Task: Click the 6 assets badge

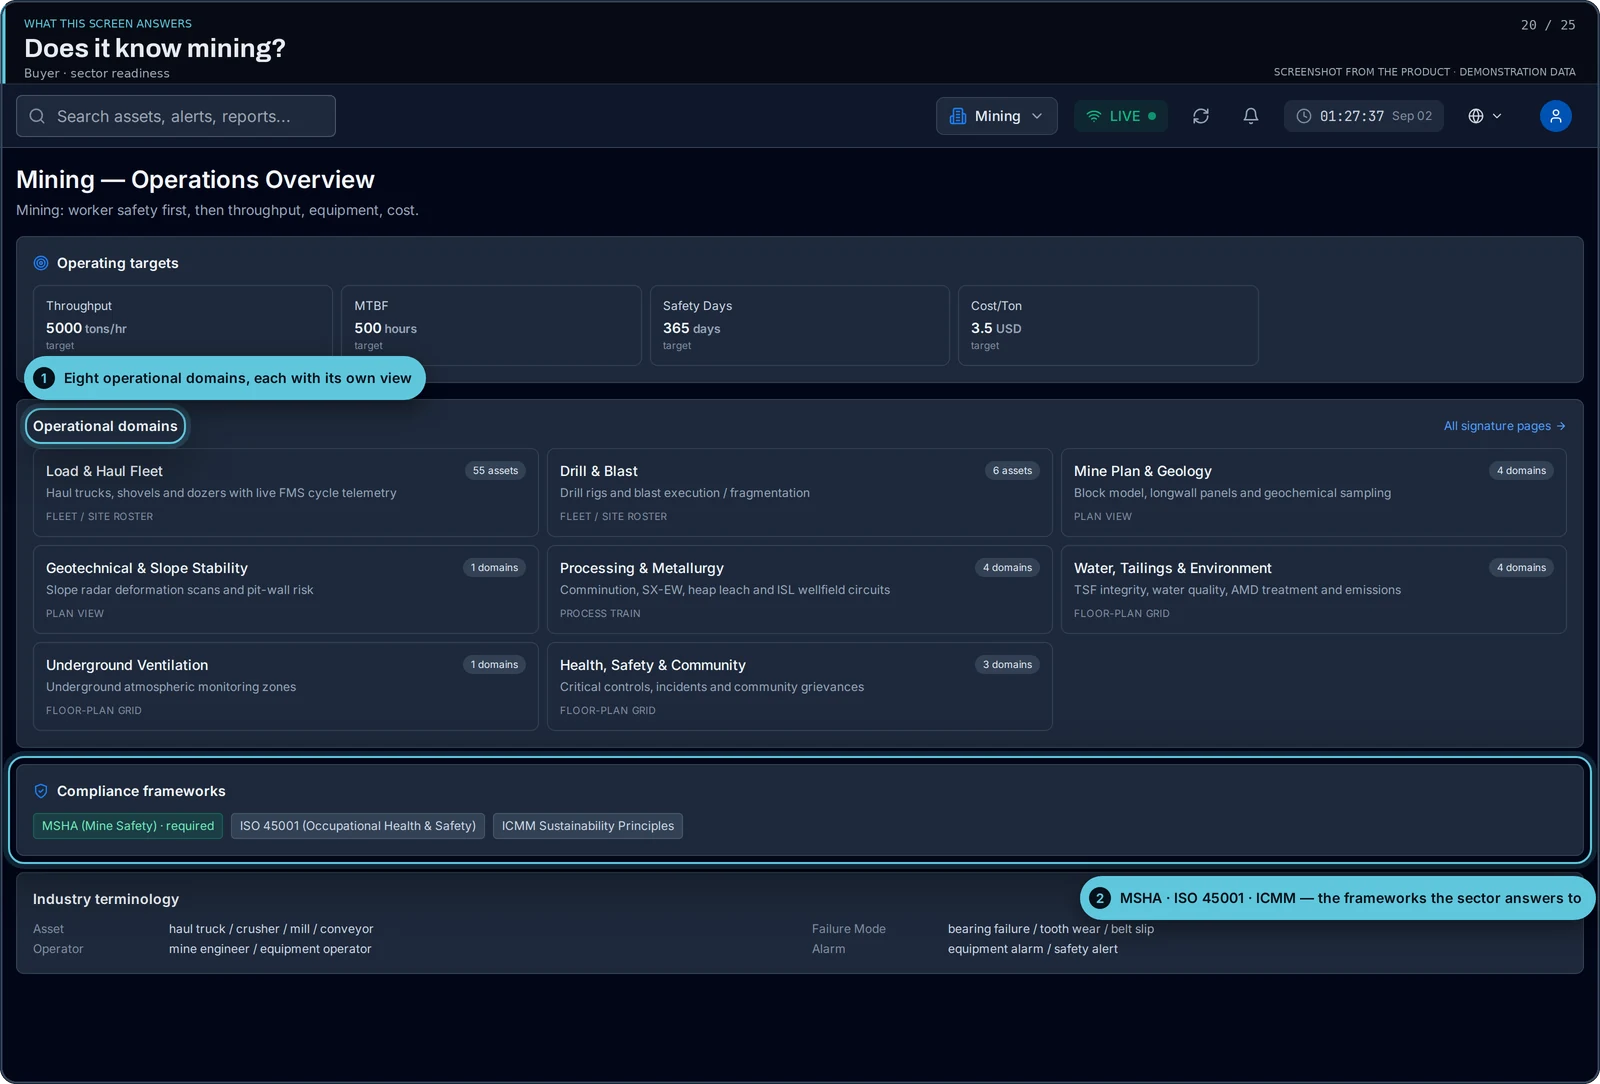Action: click(1012, 471)
